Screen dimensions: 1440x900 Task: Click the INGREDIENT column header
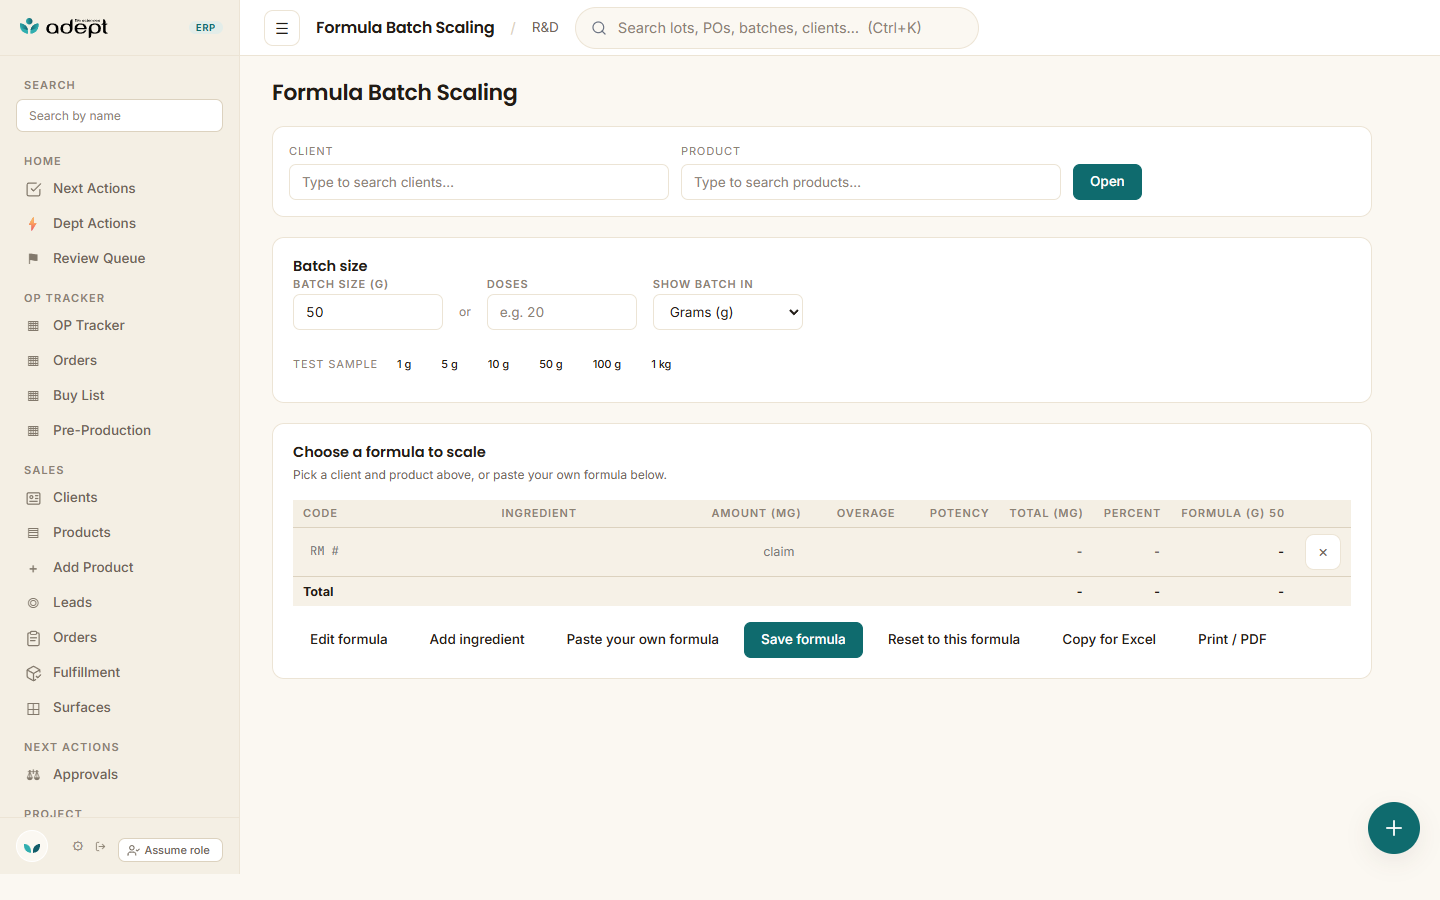click(x=539, y=514)
